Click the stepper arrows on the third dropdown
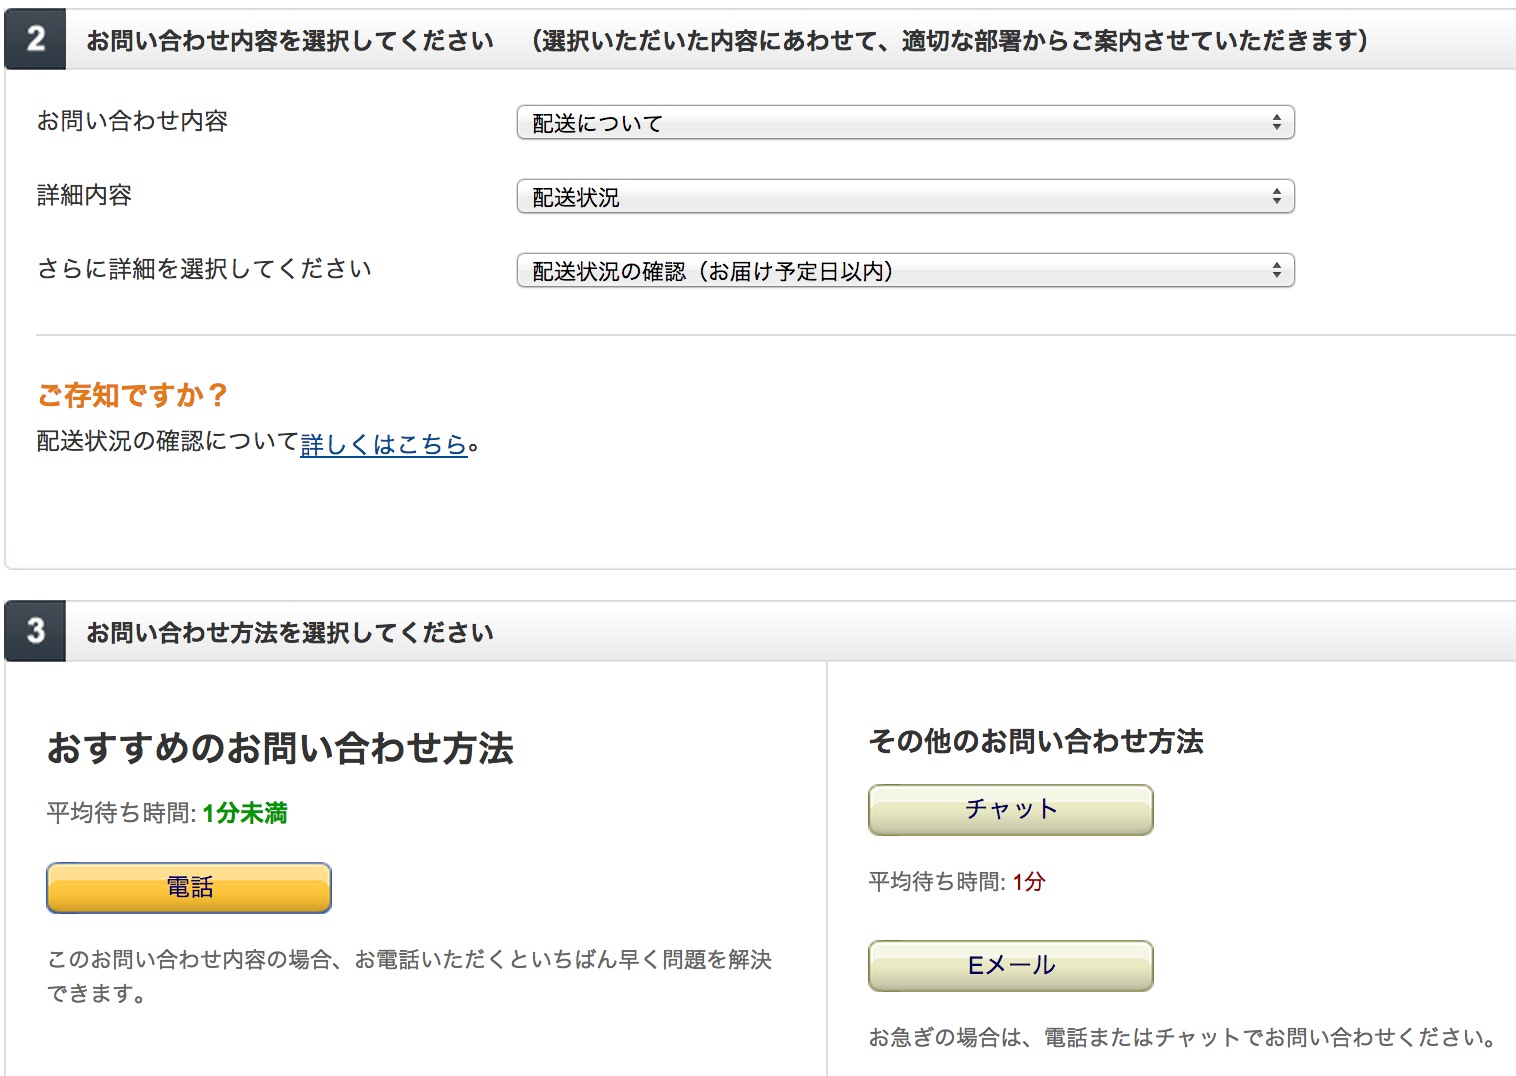Image resolution: width=1516 pixels, height=1076 pixels. (1277, 271)
